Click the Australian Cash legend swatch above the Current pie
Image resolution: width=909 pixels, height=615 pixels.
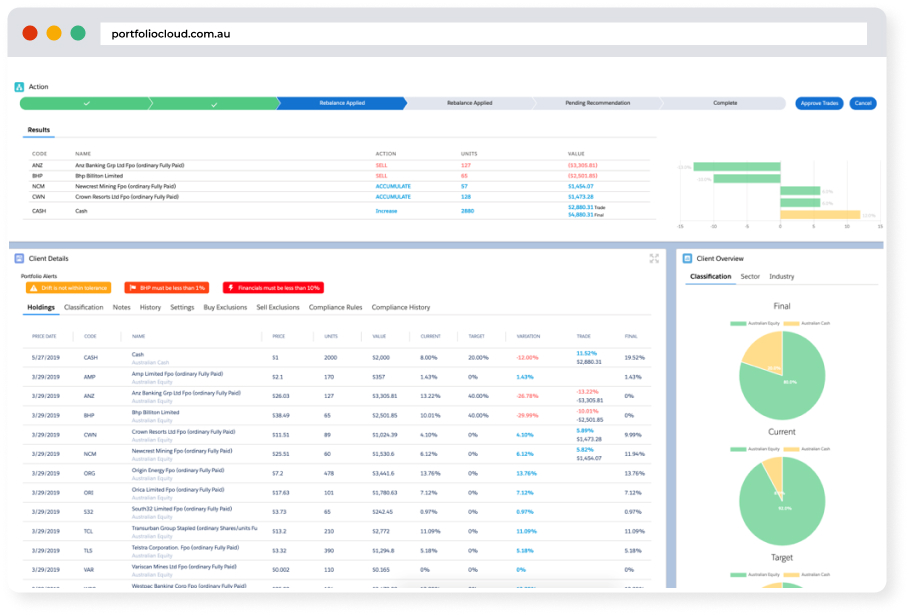pyautogui.click(x=791, y=449)
